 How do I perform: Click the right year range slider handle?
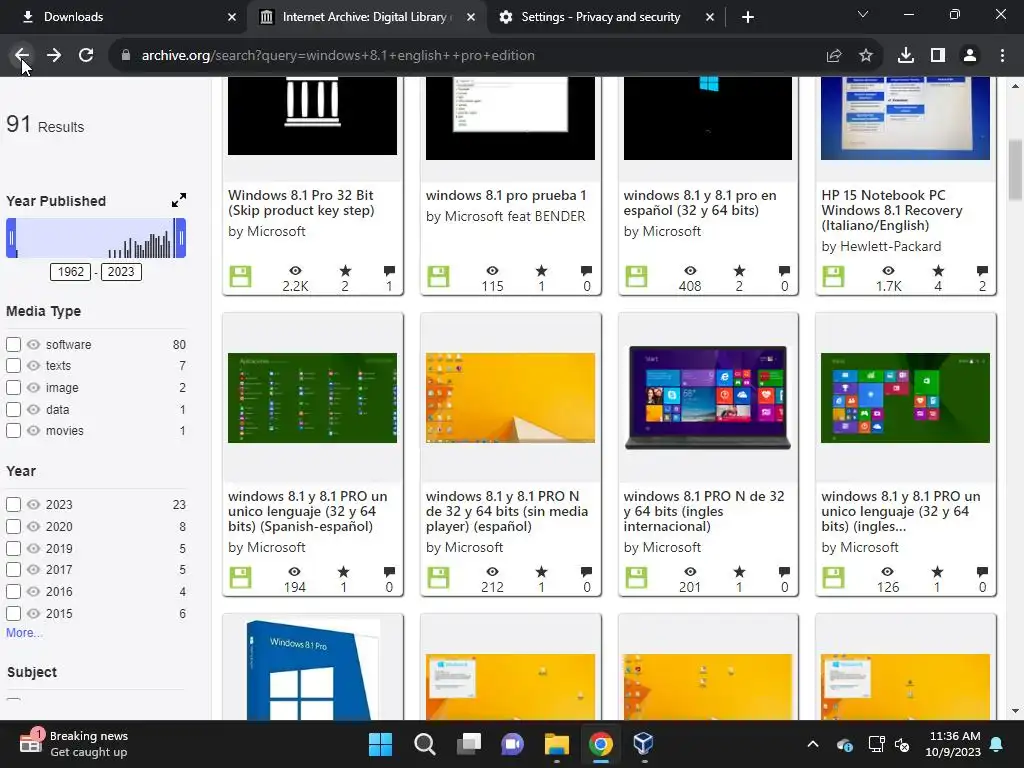pyautogui.click(x=181, y=238)
